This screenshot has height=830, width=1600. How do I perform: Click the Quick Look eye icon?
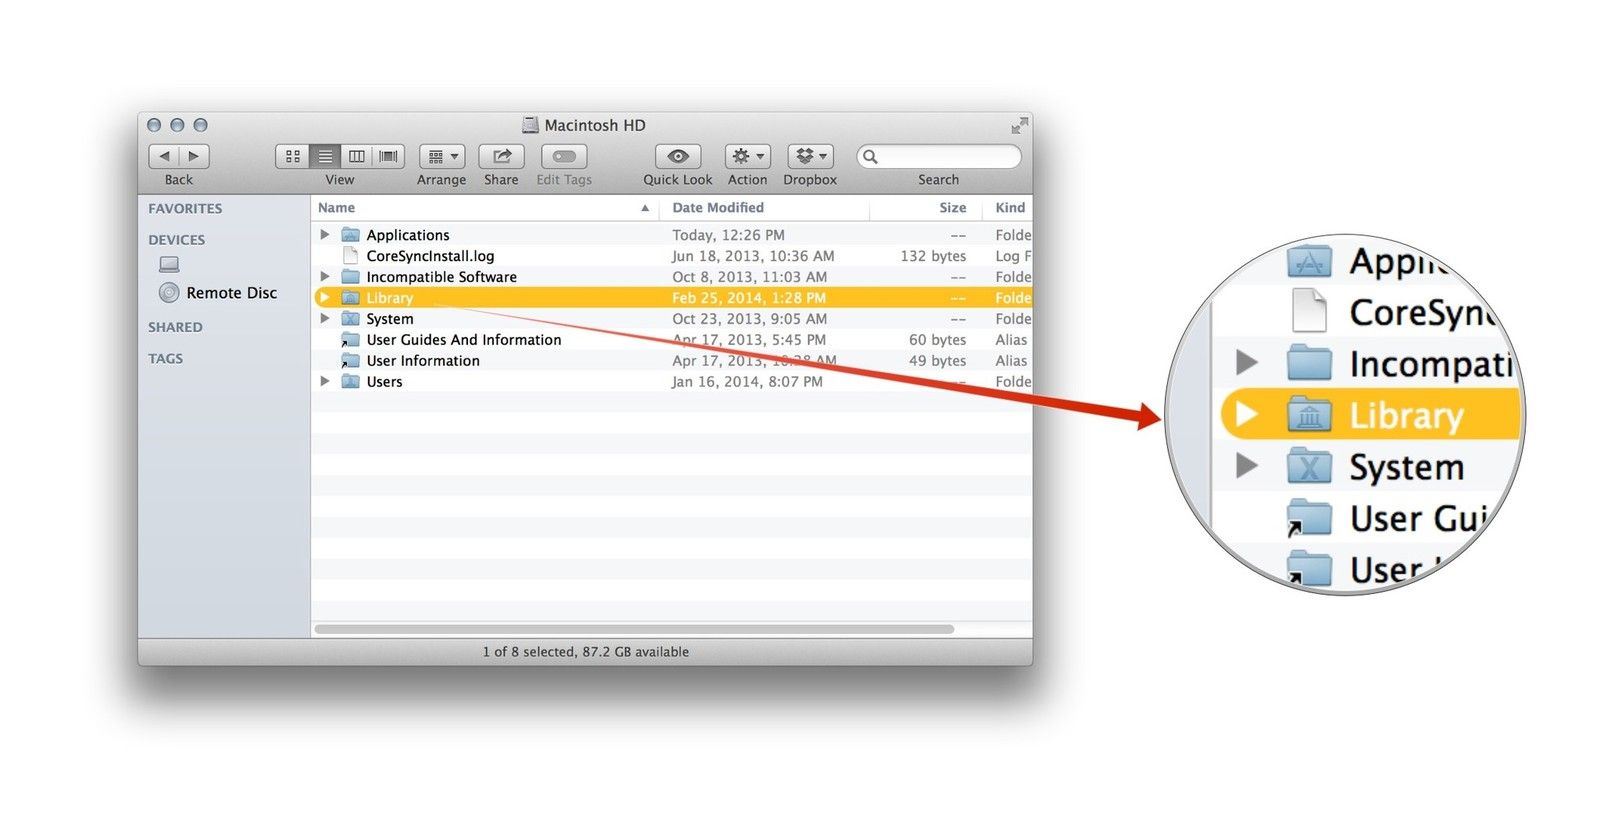678,156
